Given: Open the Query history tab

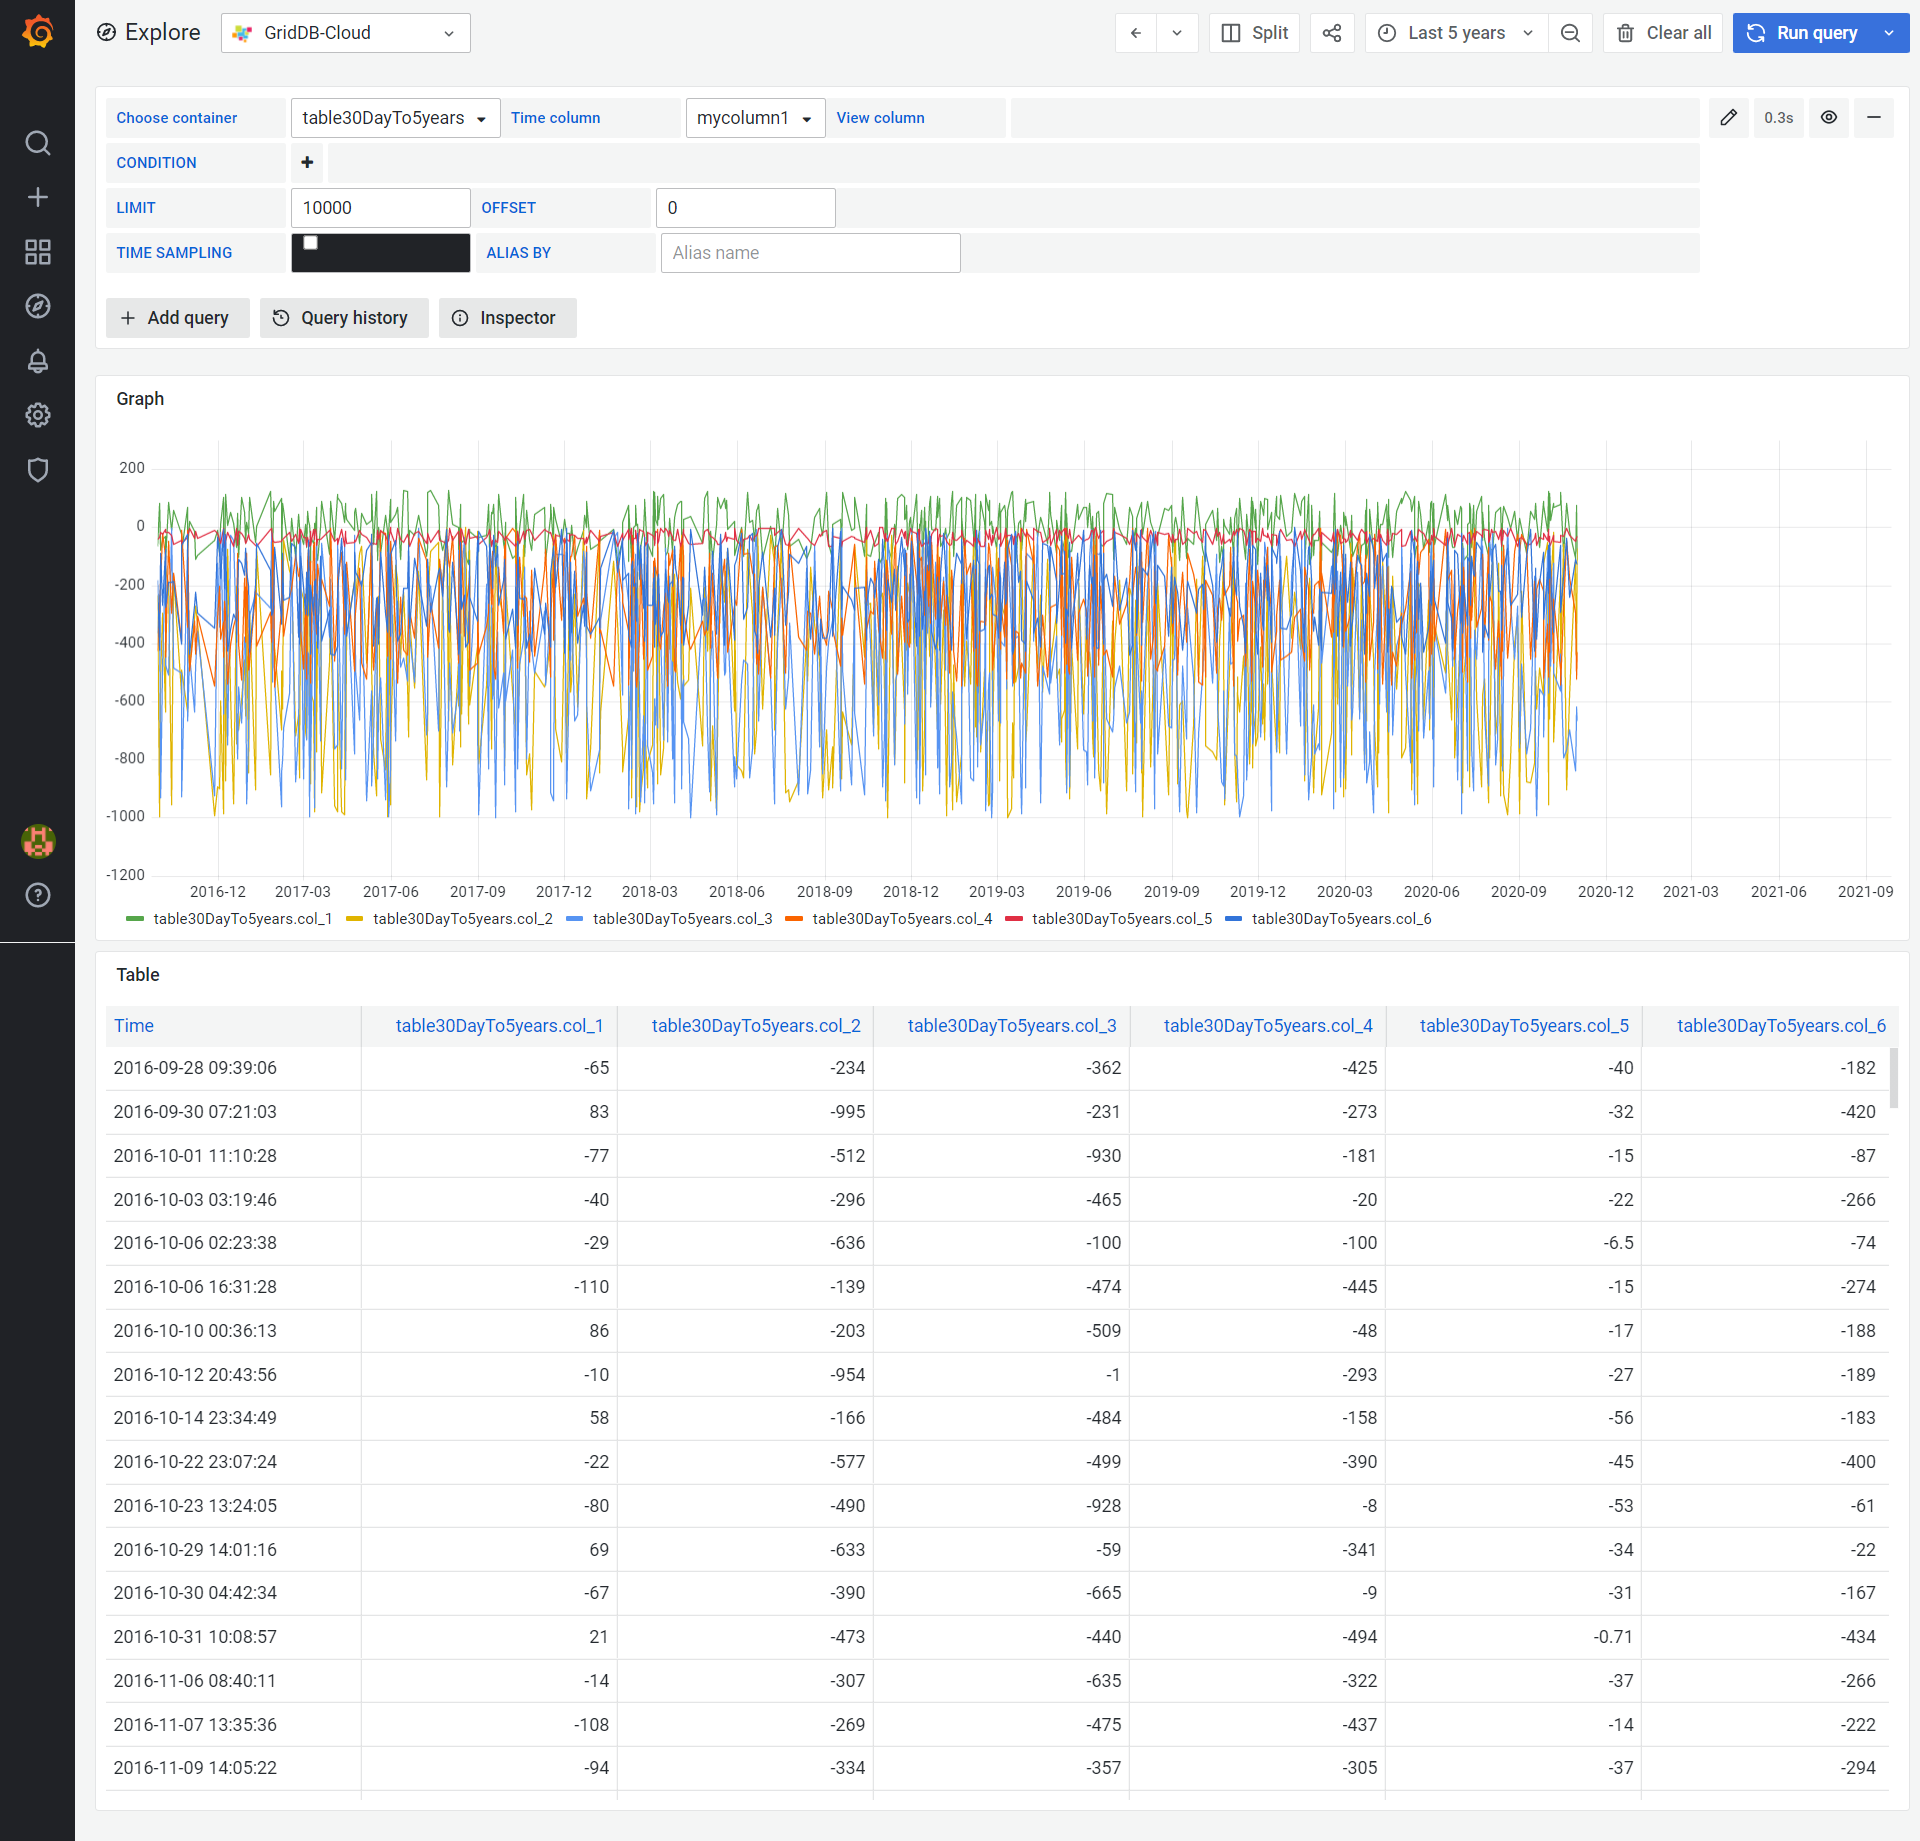Looking at the screenshot, I should coord(343,318).
